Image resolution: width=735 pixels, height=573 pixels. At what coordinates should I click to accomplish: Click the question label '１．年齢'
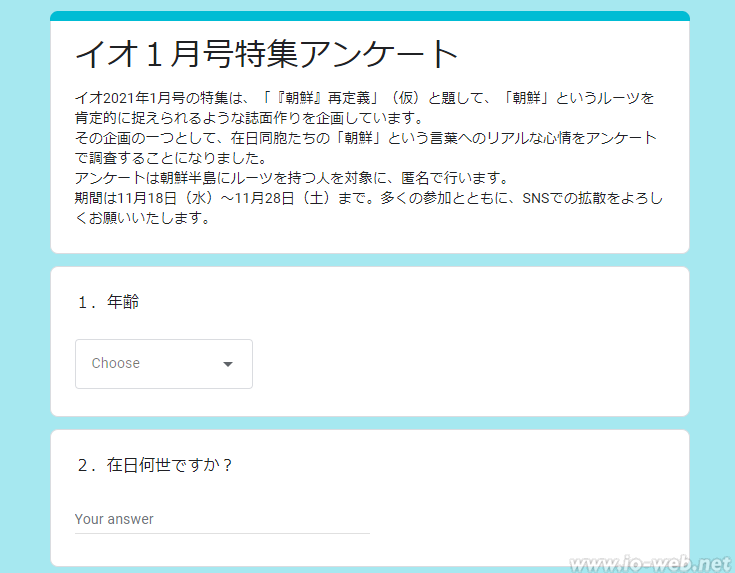[108, 302]
